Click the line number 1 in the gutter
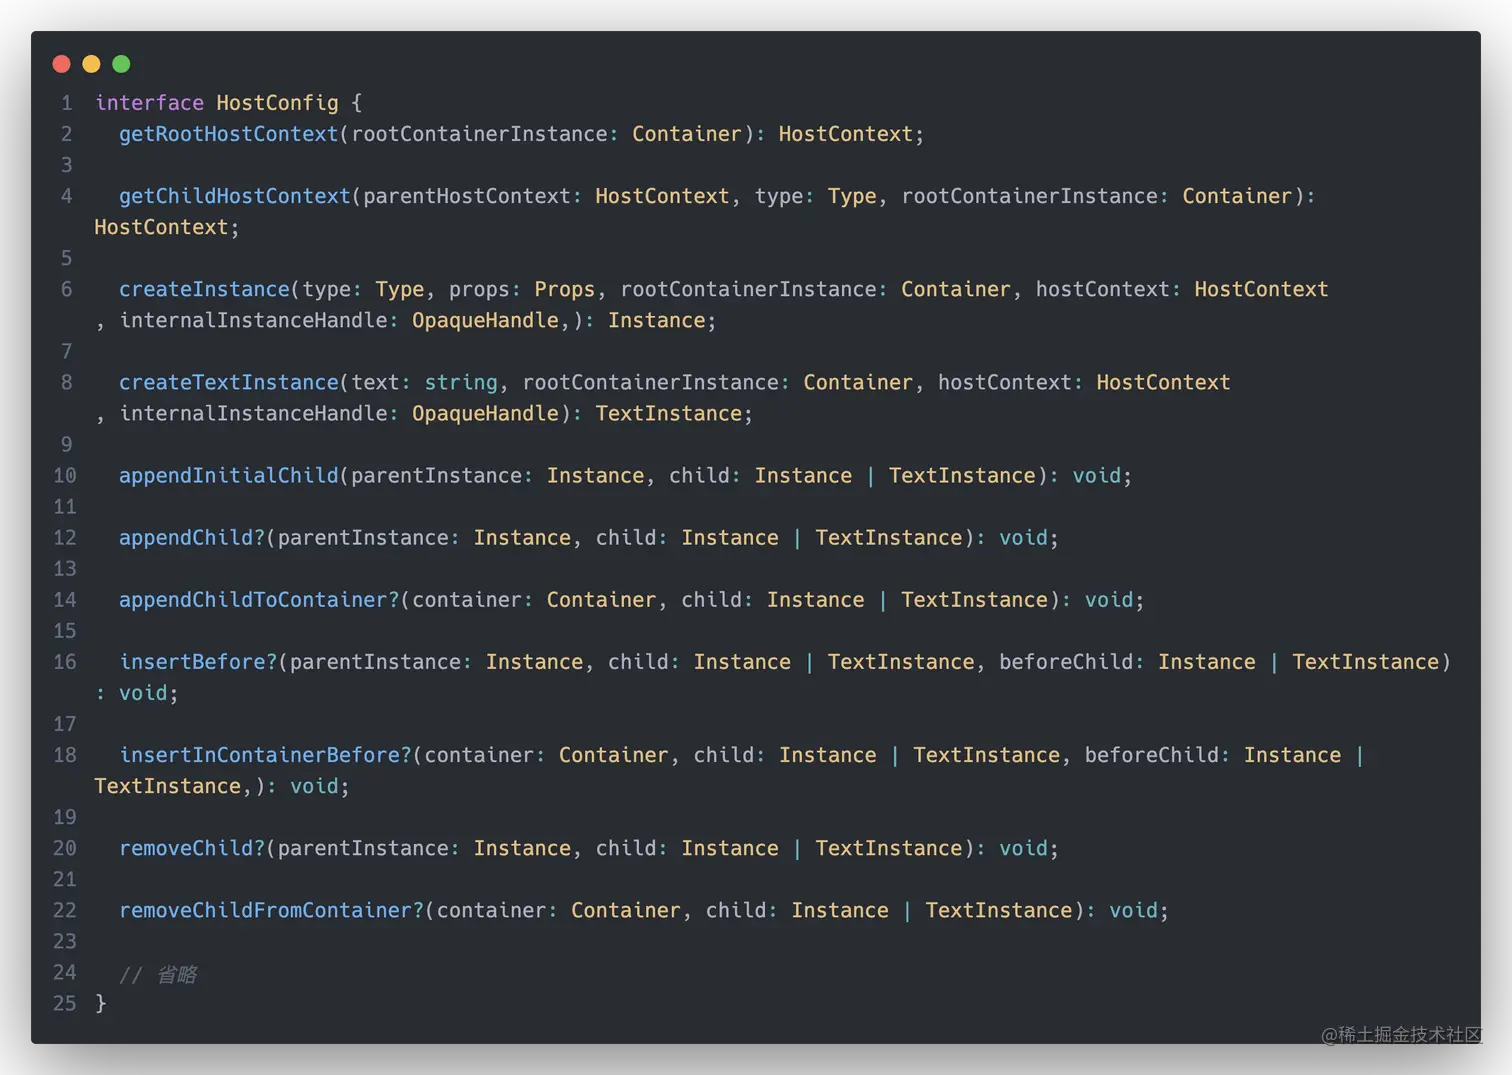Screen dimensions: 1512x1075 pyautogui.click(x=67, y=103)
